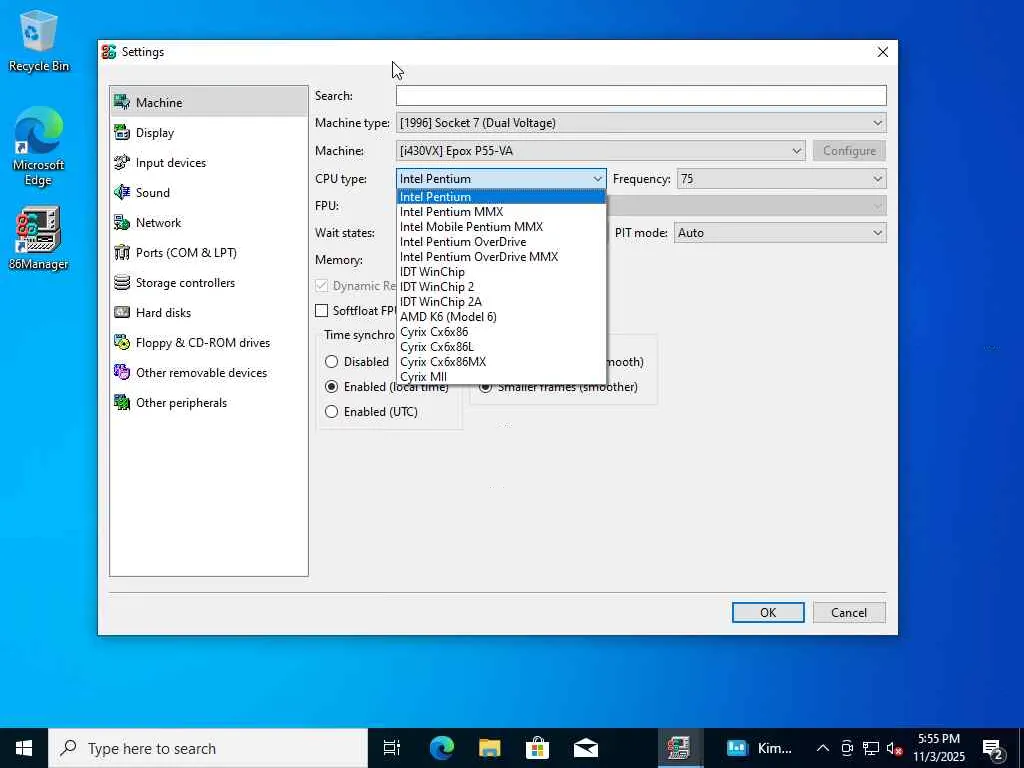Switch to the 86Box taskbar window
1024x768 pixels.
coord(679,748)
